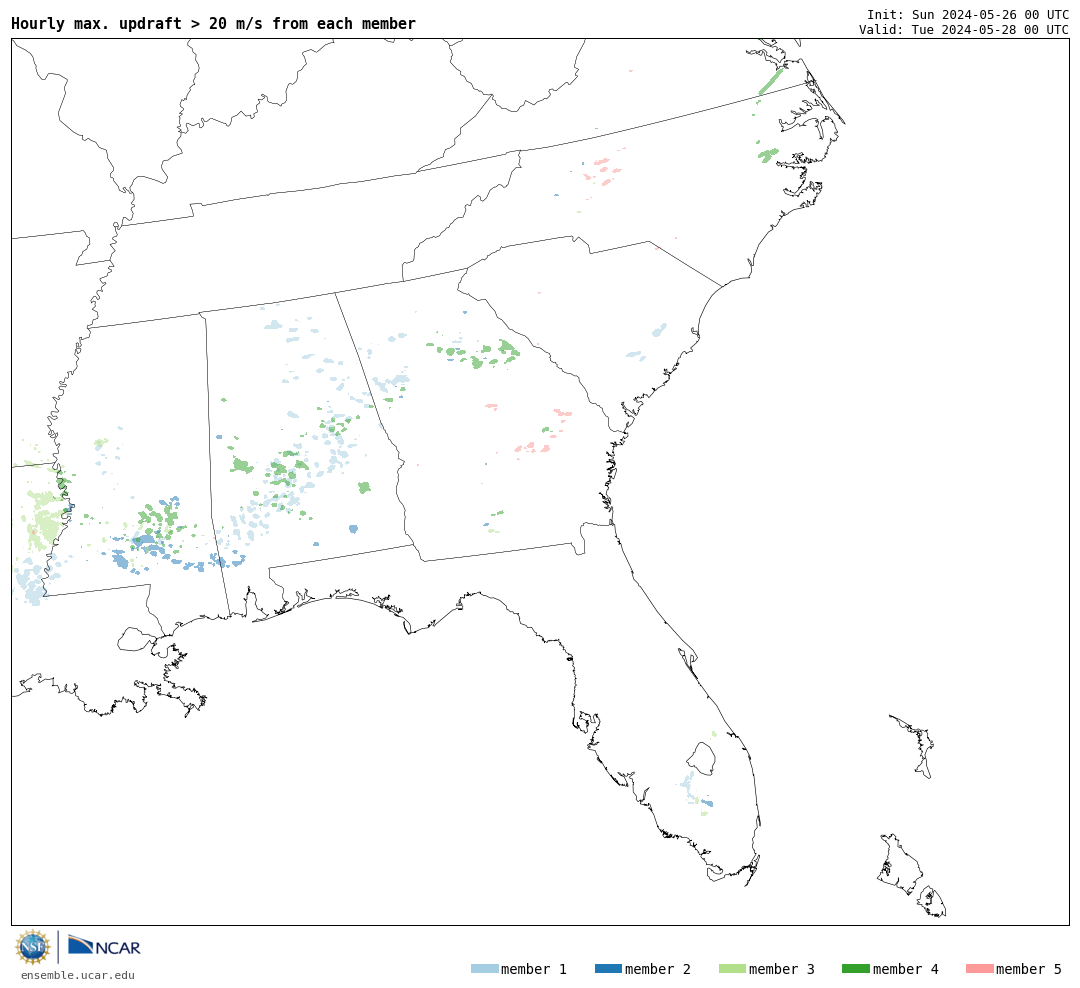Select the 'member 4' legend label
Image resolution: width=1080 pixels, height=988 pixels.
click(x=905, y=969)
